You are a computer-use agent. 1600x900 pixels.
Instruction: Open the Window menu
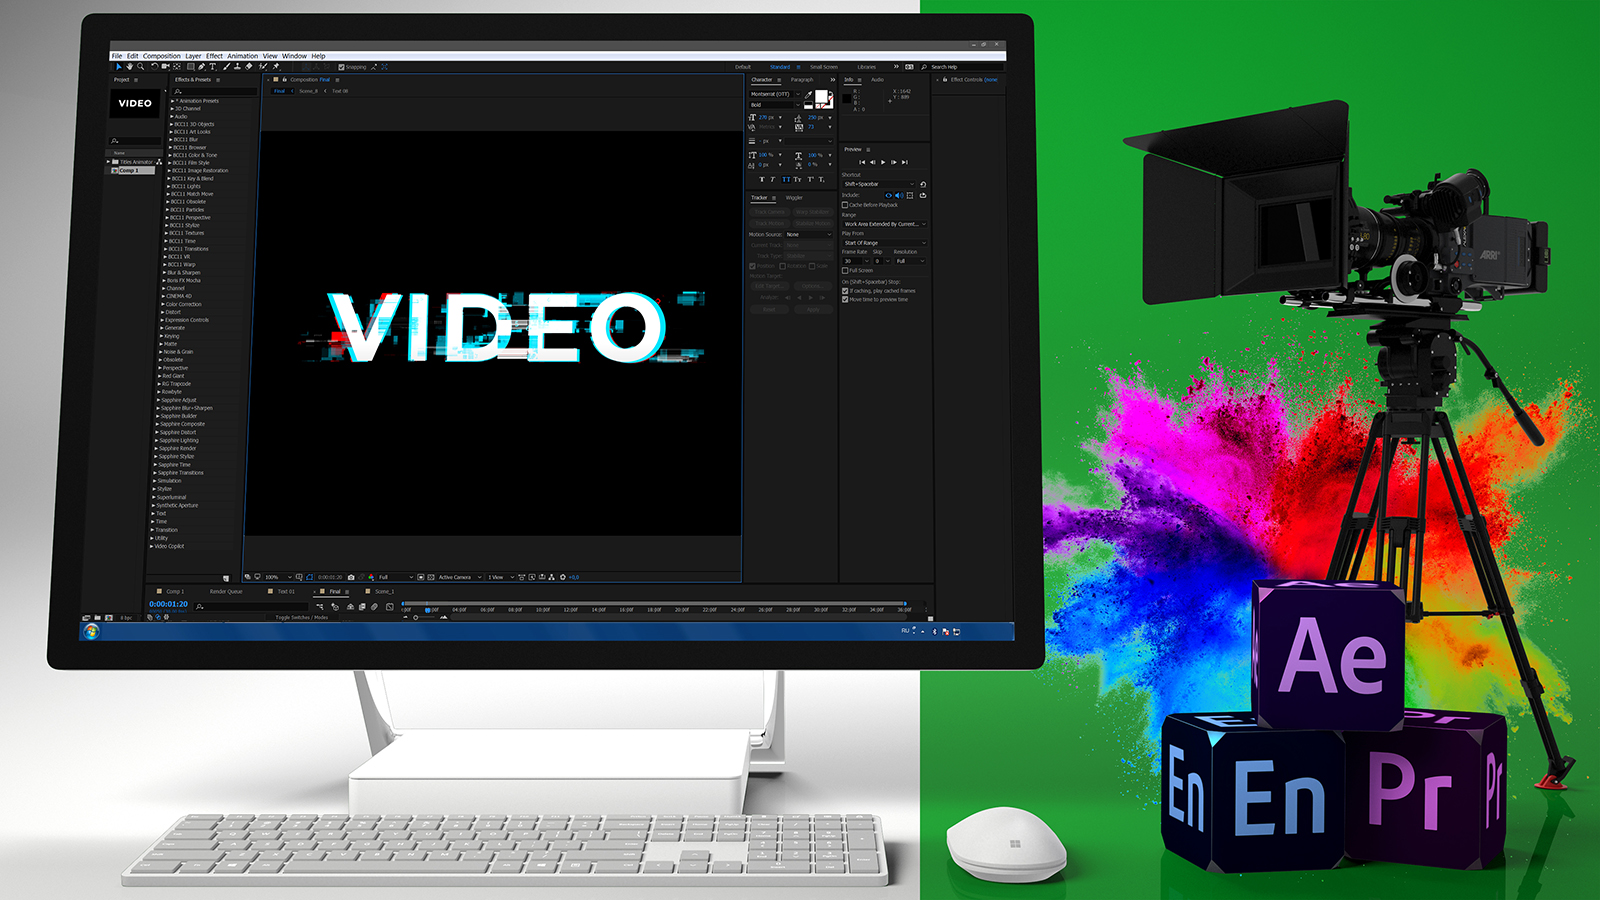pyautogui.click(x=294, y=56)
